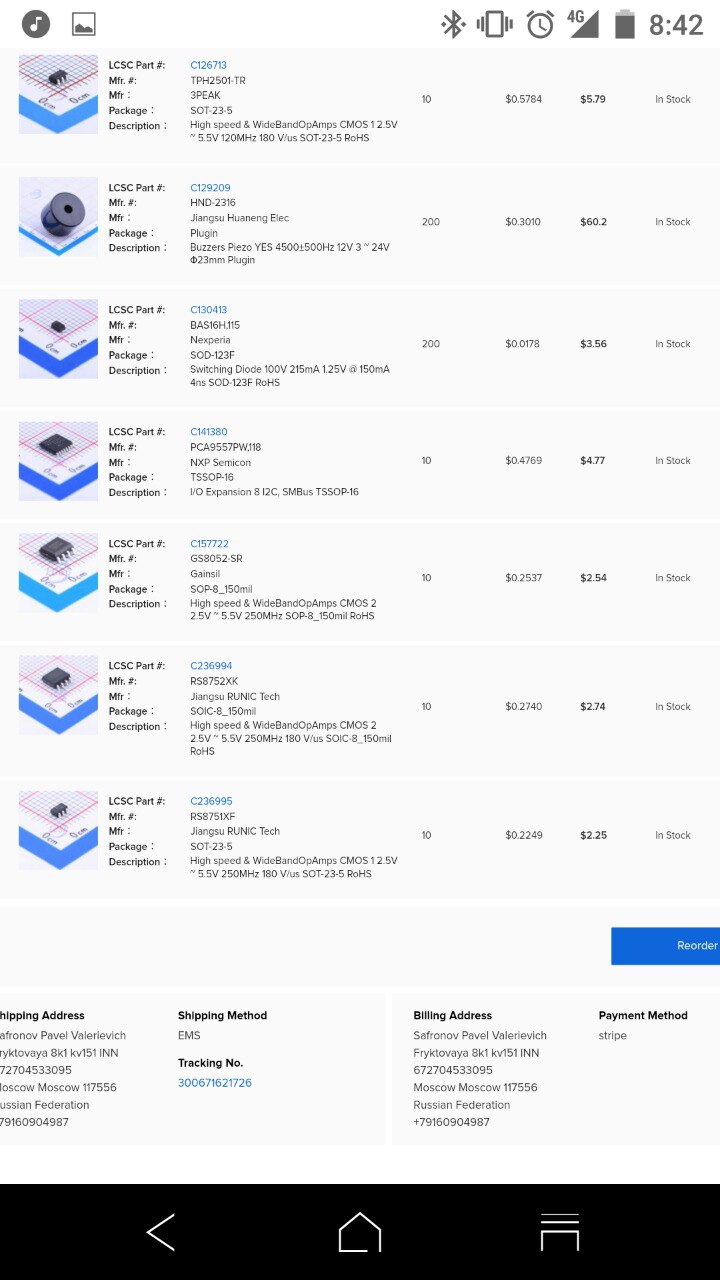
Task: Open part link C157722
Action: click(209, 544)
